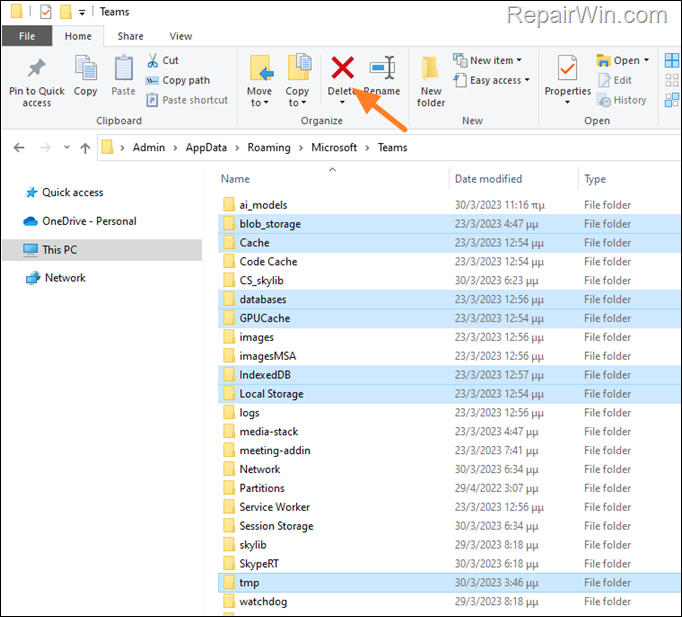Go to Microsoft in the address bar
Screen dimensions: 682x617
coord(334,147)
